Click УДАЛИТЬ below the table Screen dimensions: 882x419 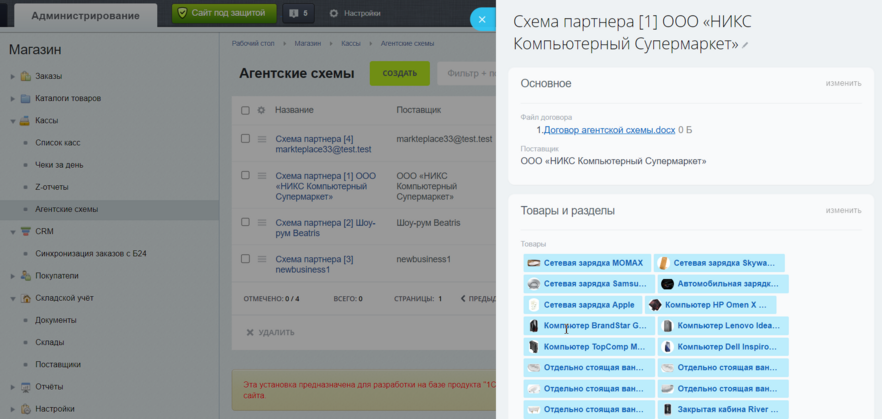(x=276, y=332)
